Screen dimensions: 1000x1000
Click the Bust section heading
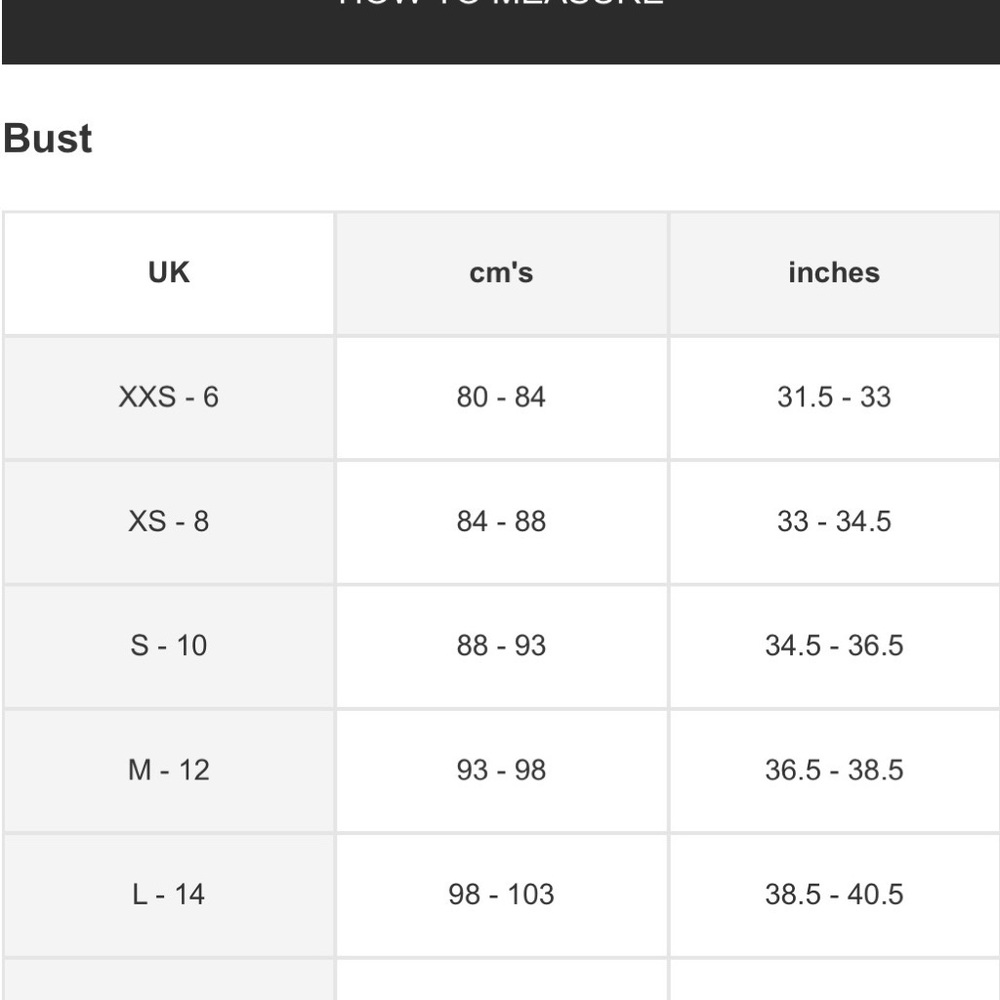click(48, 138)
